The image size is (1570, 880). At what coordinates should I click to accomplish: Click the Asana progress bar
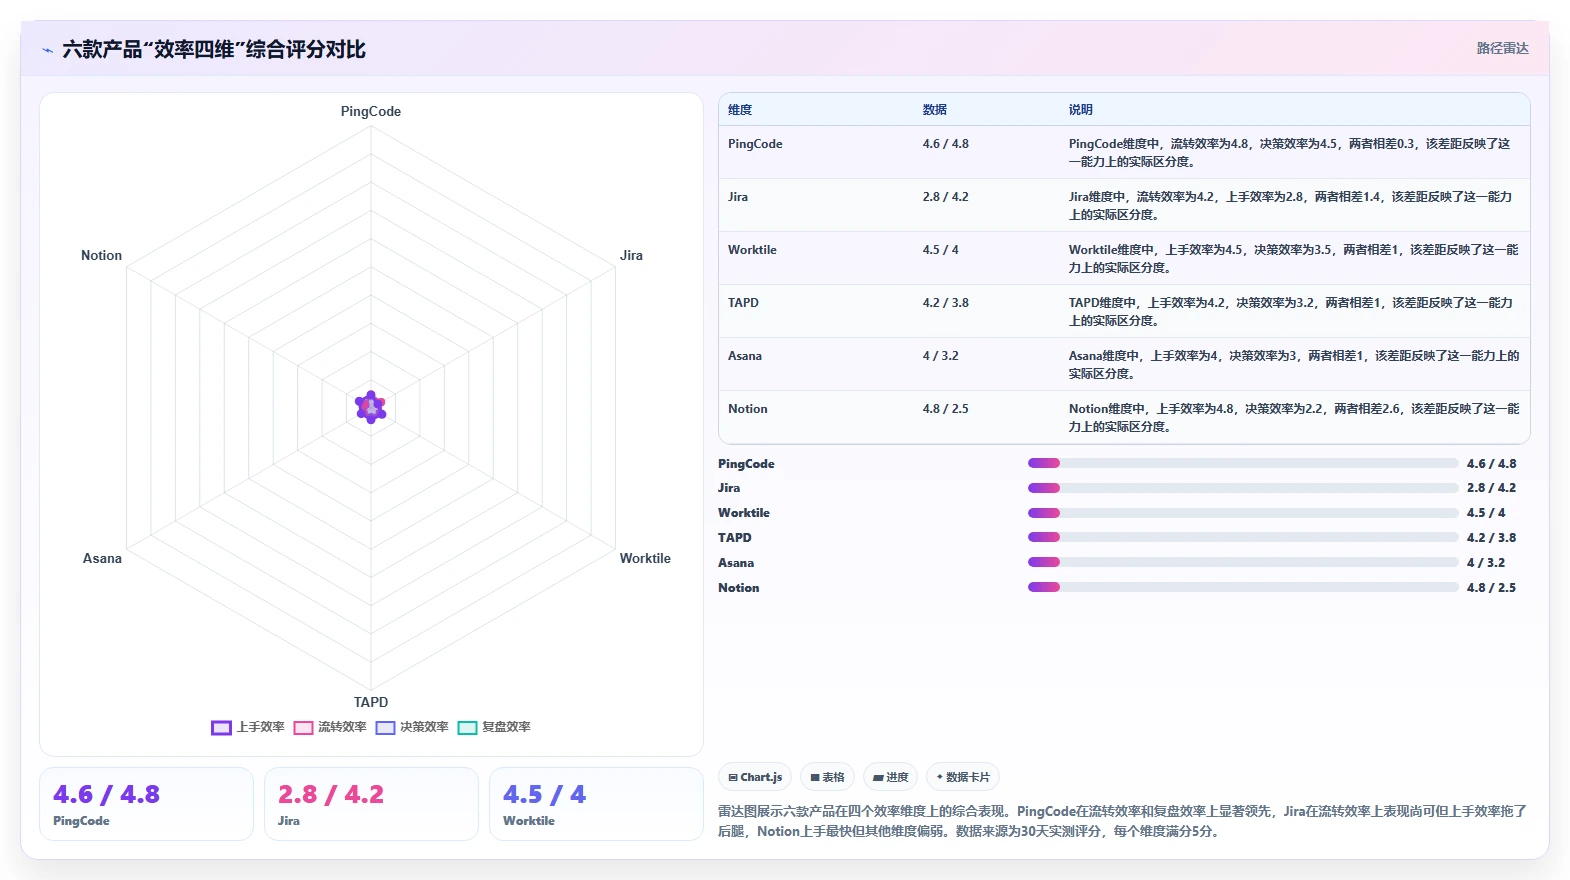point(1243,562)
